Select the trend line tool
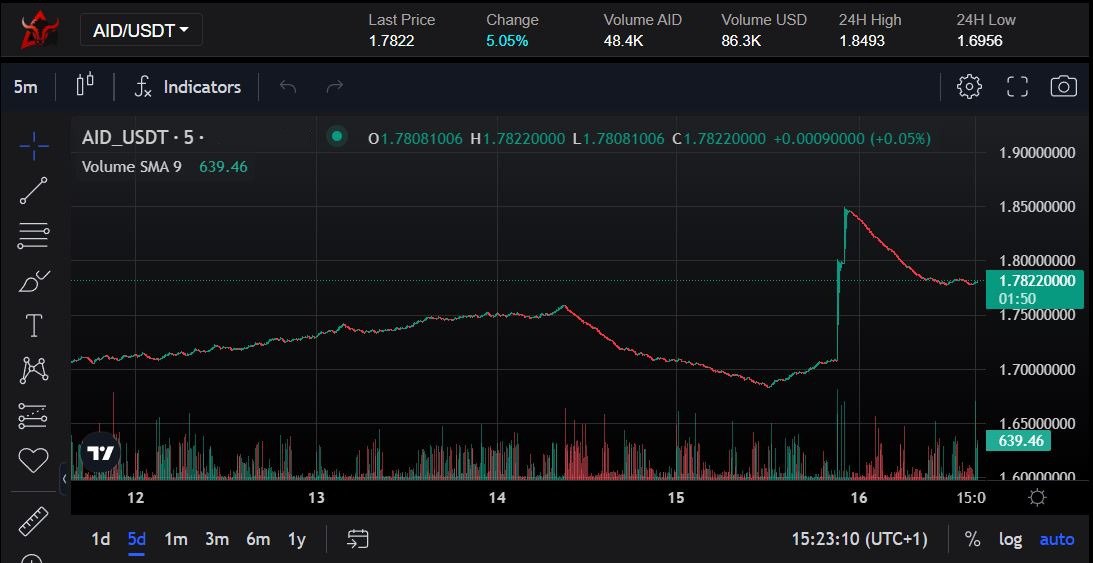 [33, 190]
